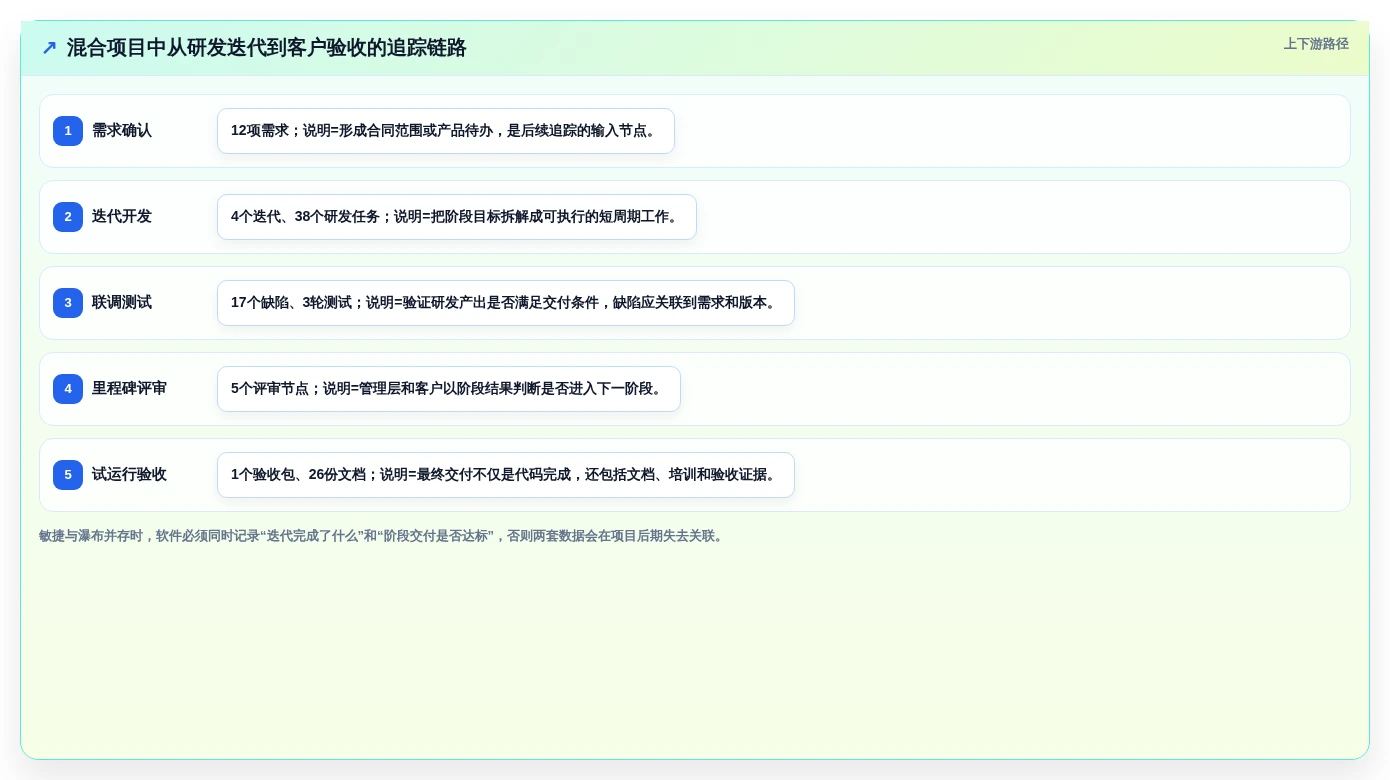Open the 17个缺陷、3轮测试 description box

506,303
